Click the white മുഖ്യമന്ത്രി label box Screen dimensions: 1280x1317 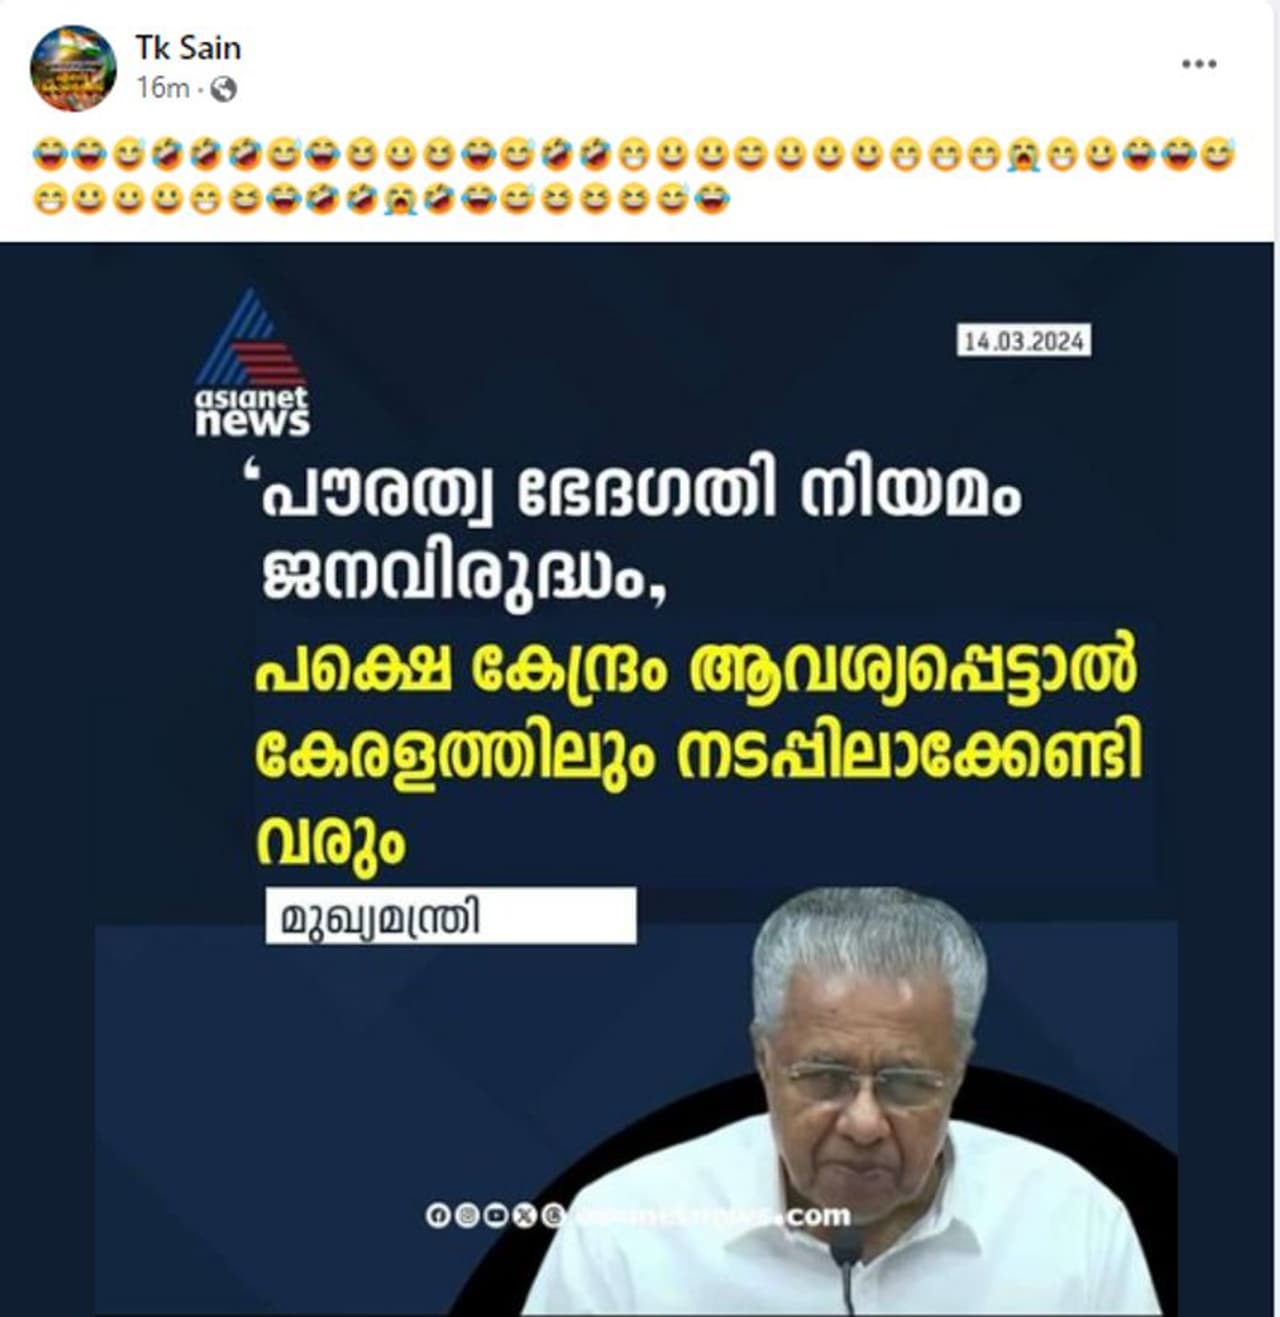point(450,916)
